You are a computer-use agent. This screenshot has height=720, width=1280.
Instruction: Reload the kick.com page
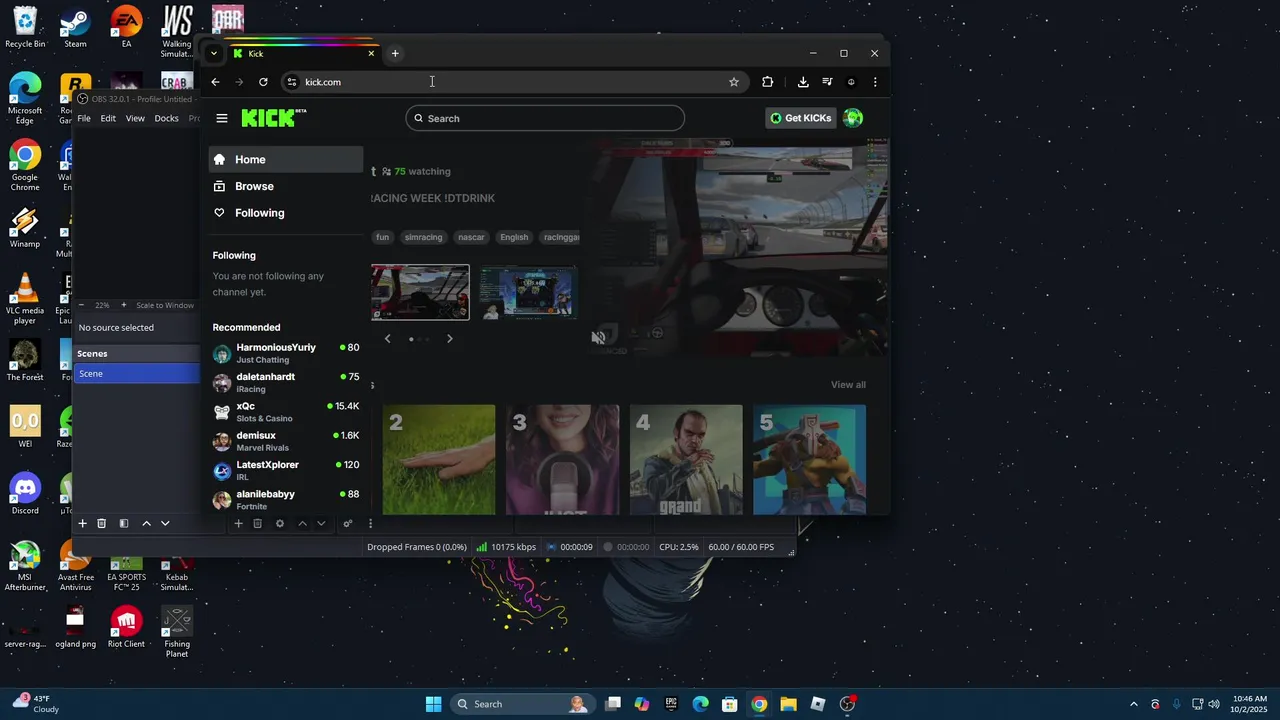click(x=263, y=82)
